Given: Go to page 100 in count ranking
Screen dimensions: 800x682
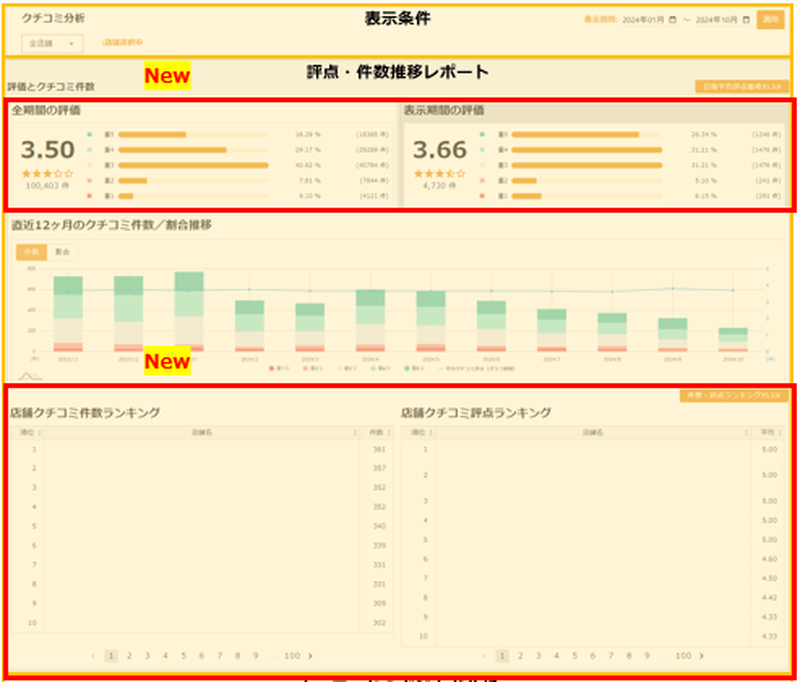Looking at the screenshot, I should (291, 656).
